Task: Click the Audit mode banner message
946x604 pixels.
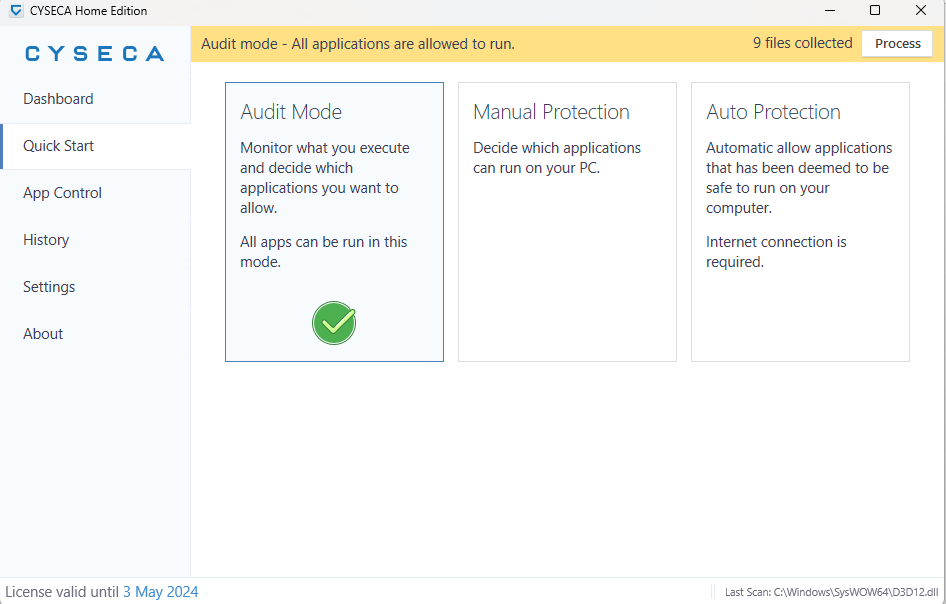Action: click(x=358, y=44)
